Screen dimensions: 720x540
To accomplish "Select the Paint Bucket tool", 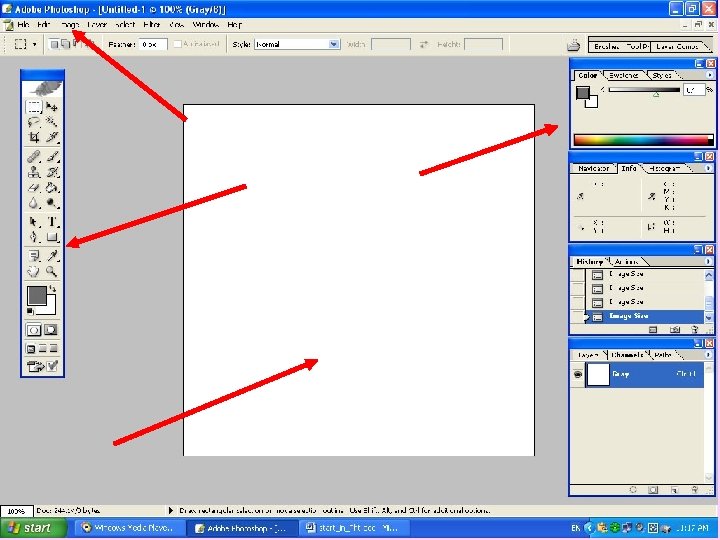I will 52,187.
